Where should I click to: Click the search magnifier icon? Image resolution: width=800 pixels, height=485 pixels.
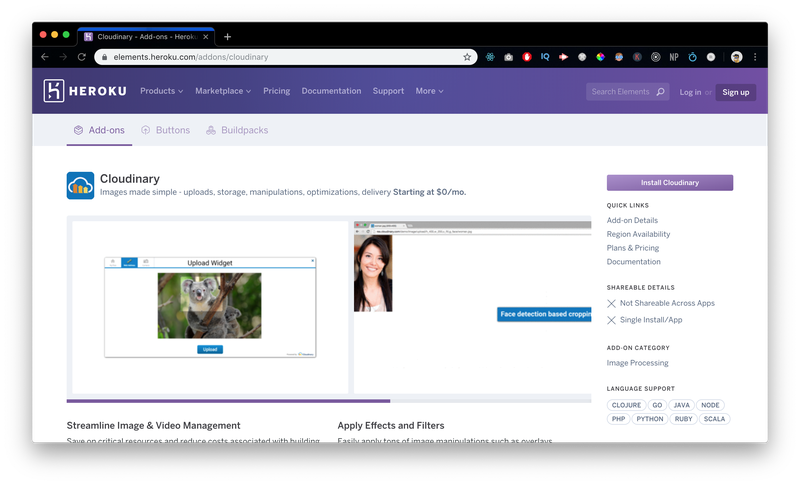(660, 92)
